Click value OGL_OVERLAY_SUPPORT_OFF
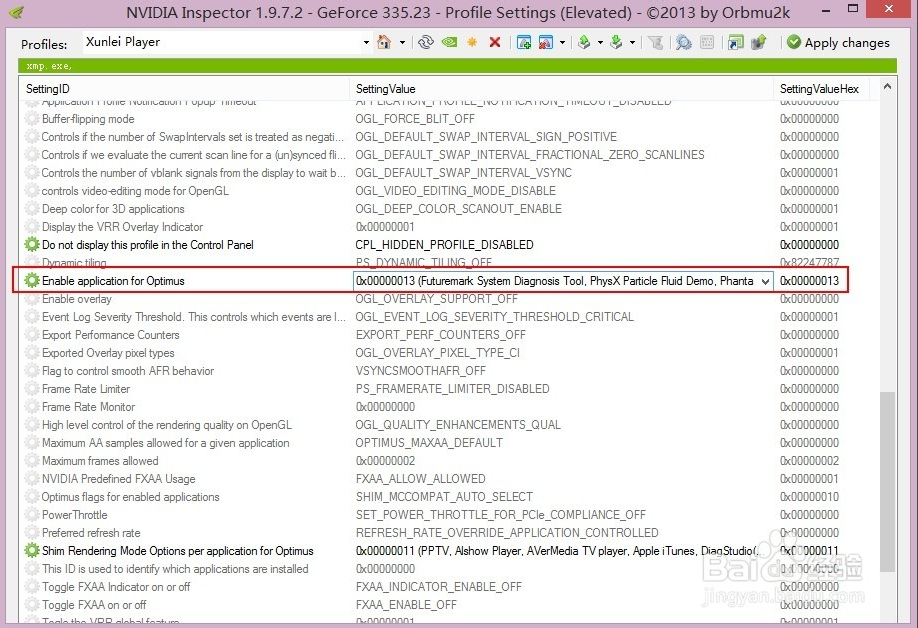 pyautogui.click(x=436, y=298)
